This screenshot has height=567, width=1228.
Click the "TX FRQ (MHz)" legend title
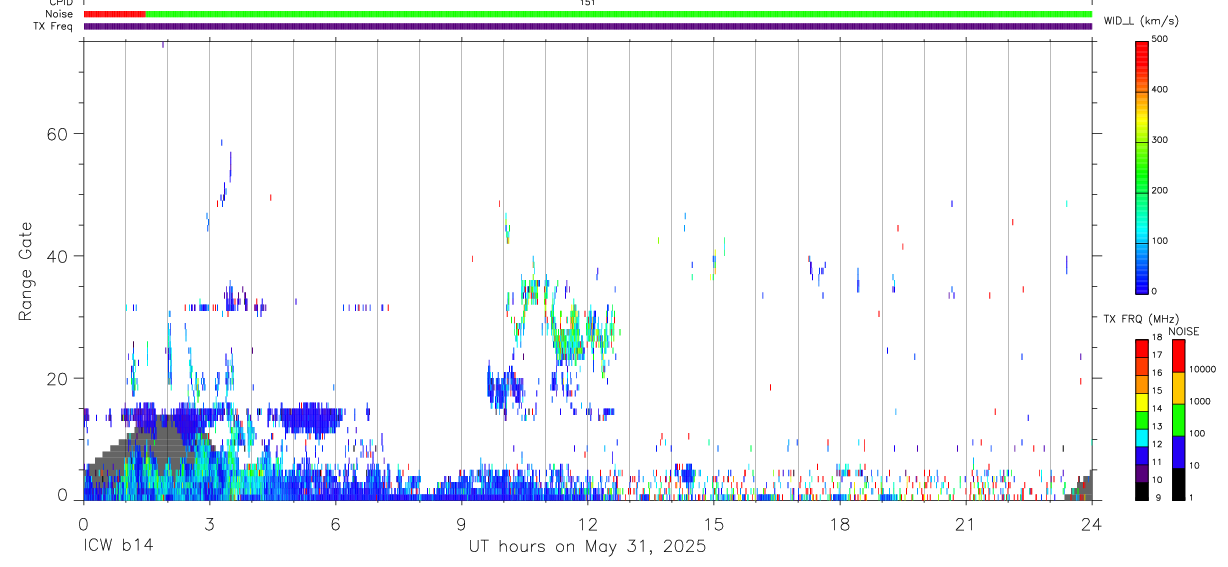pos(1140,319)
